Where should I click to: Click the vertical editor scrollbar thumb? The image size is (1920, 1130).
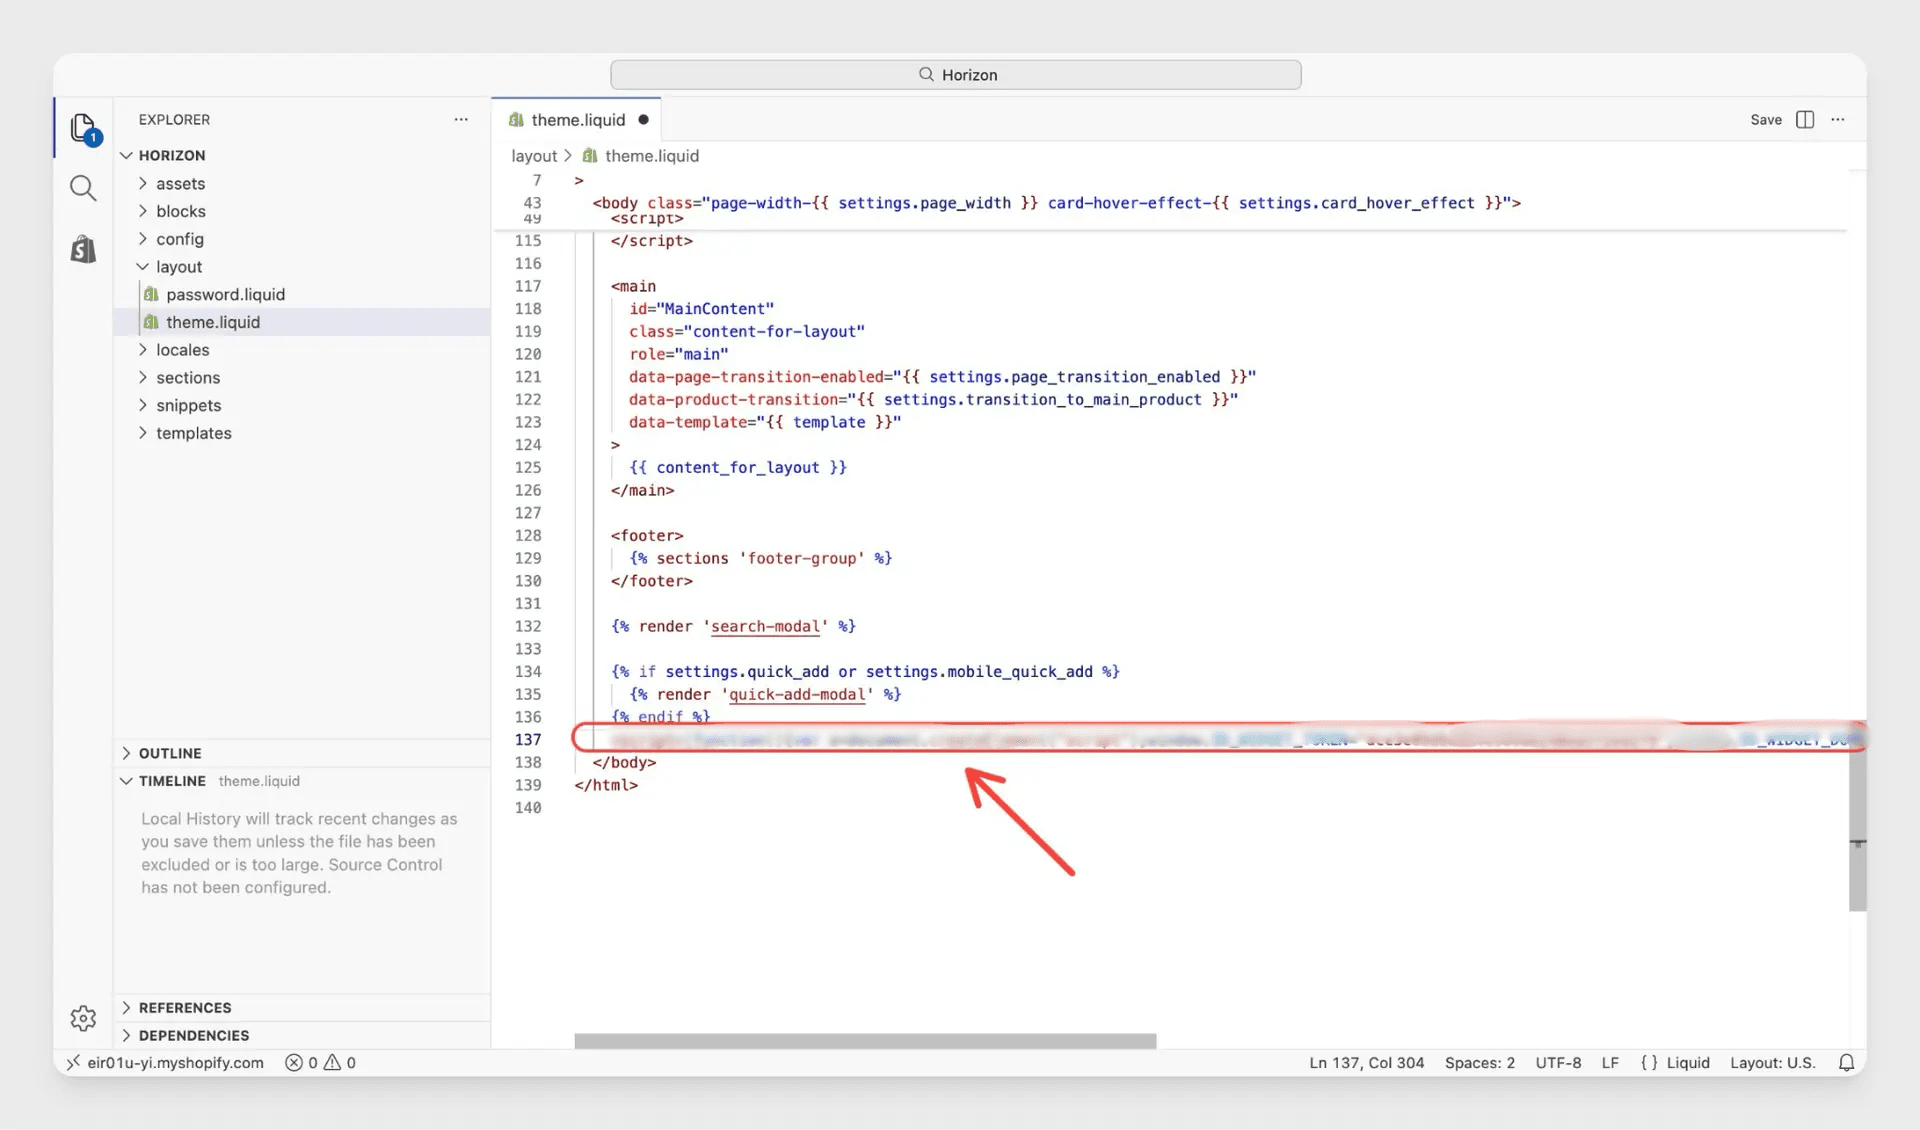[x=1857, y=830]
